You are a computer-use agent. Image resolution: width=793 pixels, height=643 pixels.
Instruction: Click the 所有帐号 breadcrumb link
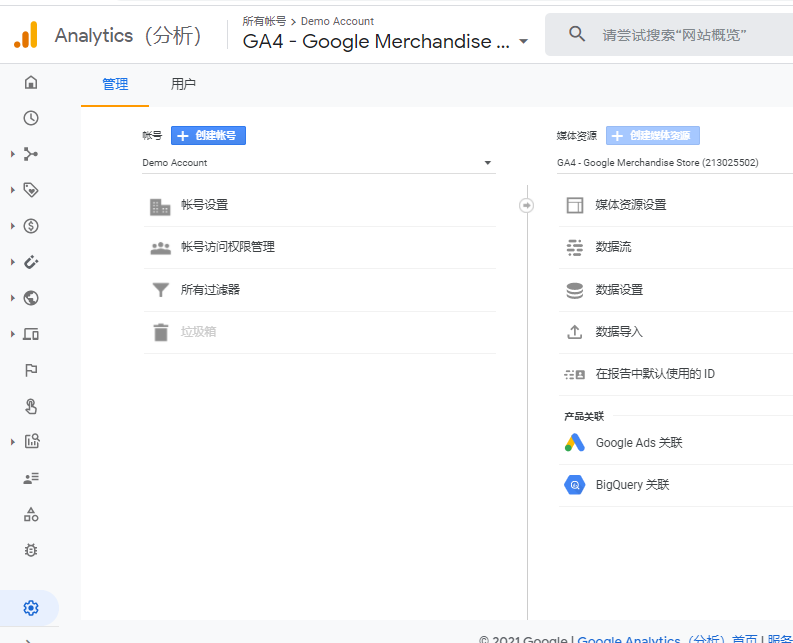pyautogui.click(x=264, y=21)
